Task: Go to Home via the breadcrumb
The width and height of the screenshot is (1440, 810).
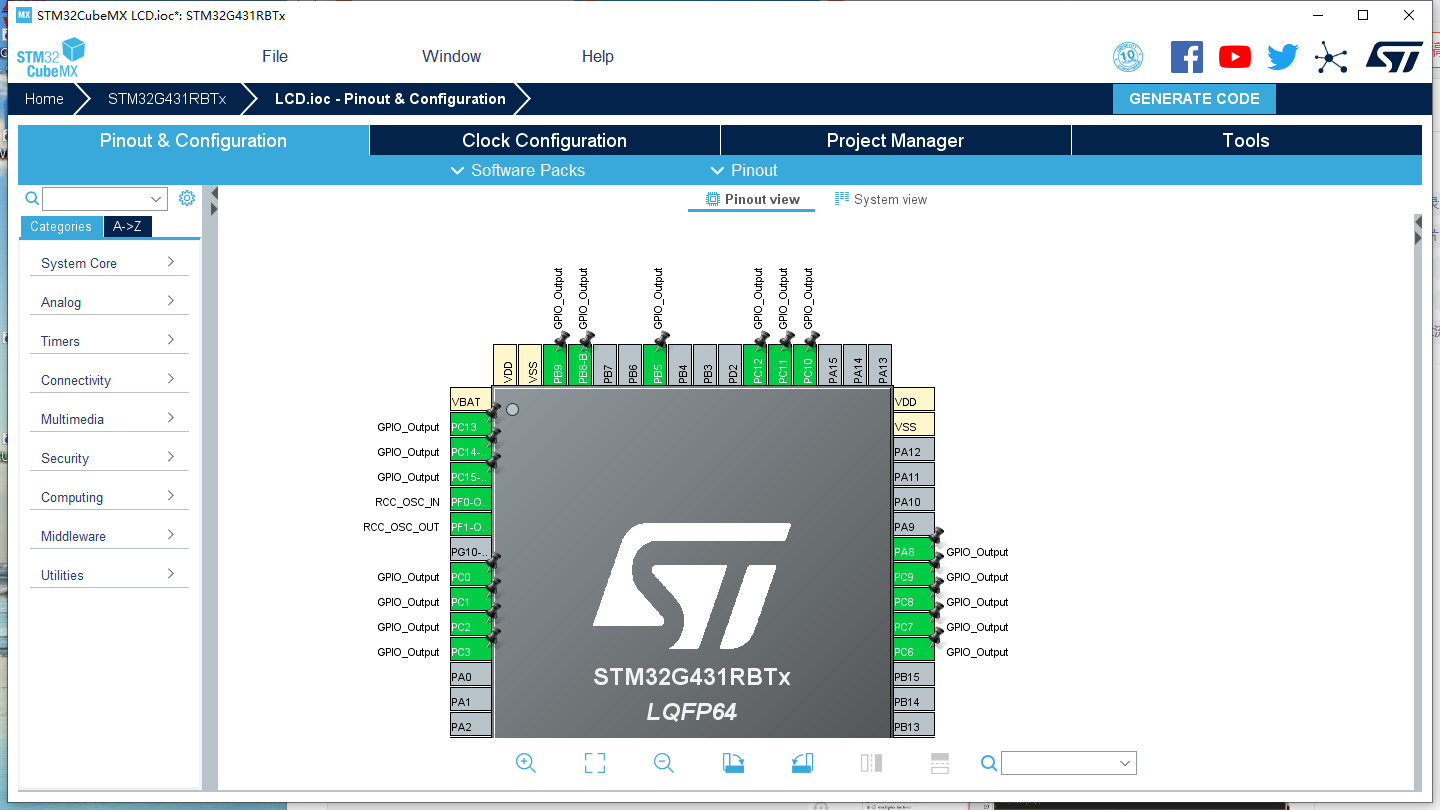Action: (x=44, y=98)
